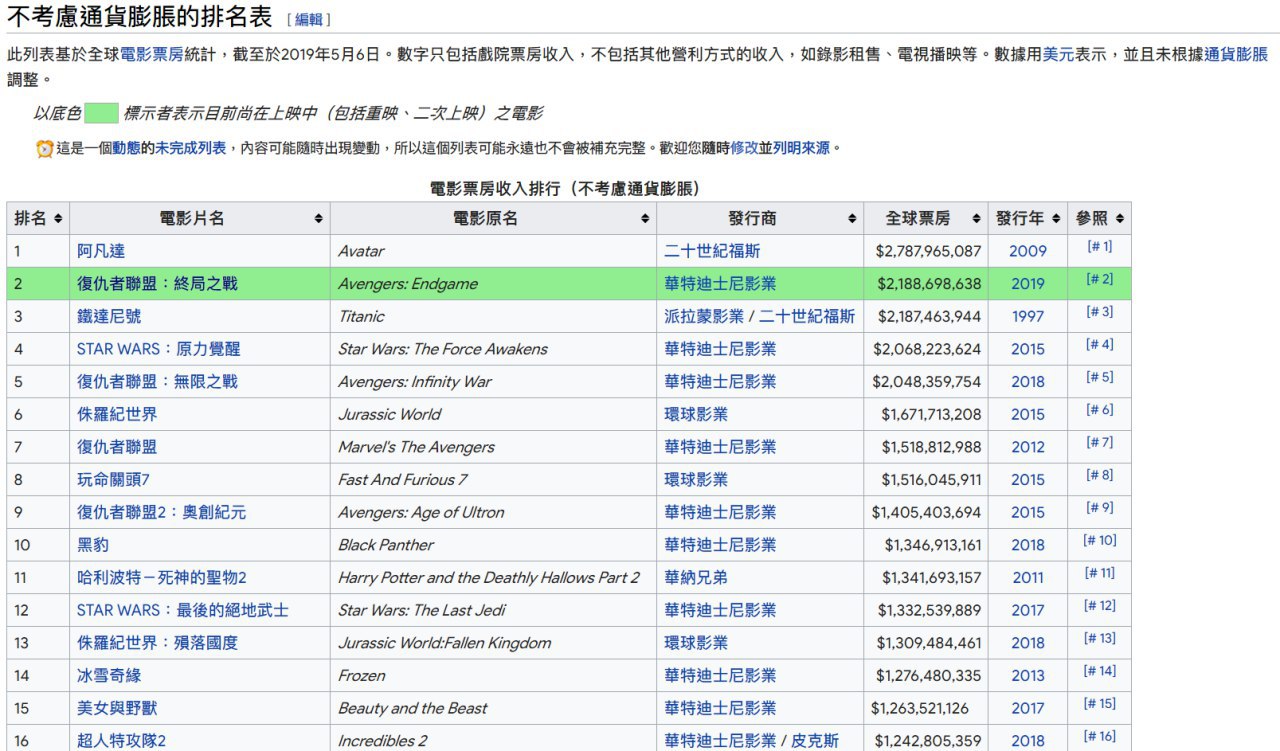Select the Avengers: Infinity War original title
Screen dimensions: 1280x751
(x=415, y=381)
